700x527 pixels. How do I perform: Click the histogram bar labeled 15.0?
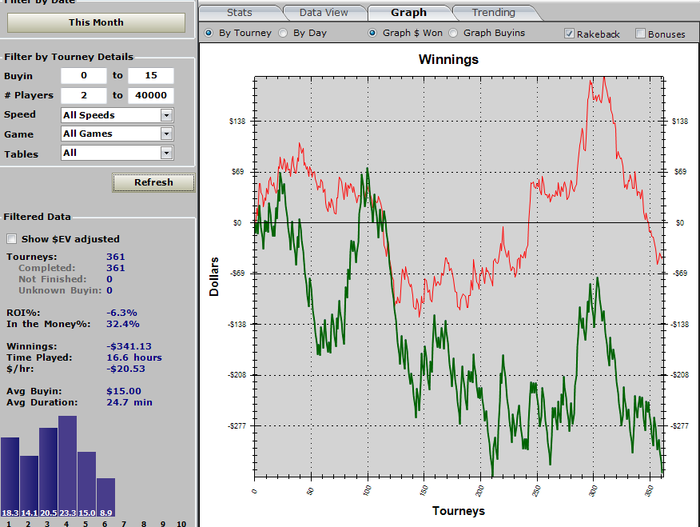coord(87,485)
